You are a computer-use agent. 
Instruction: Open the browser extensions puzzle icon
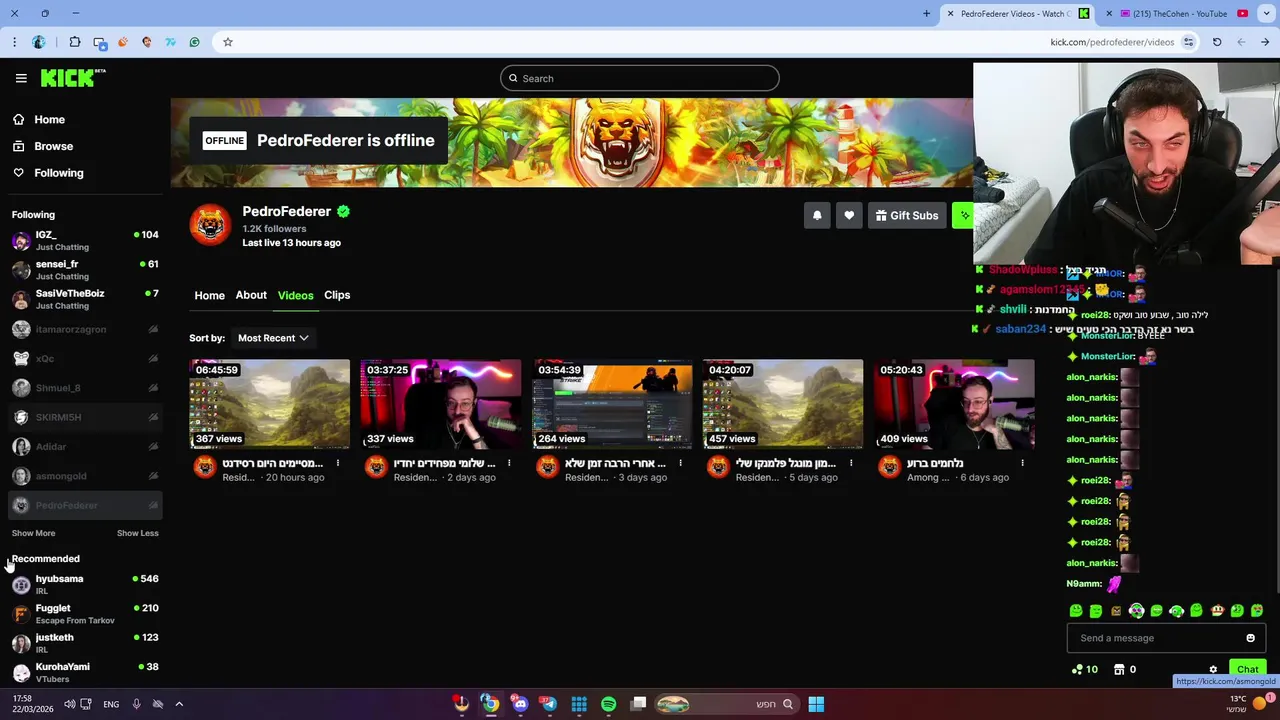(75, 42)
